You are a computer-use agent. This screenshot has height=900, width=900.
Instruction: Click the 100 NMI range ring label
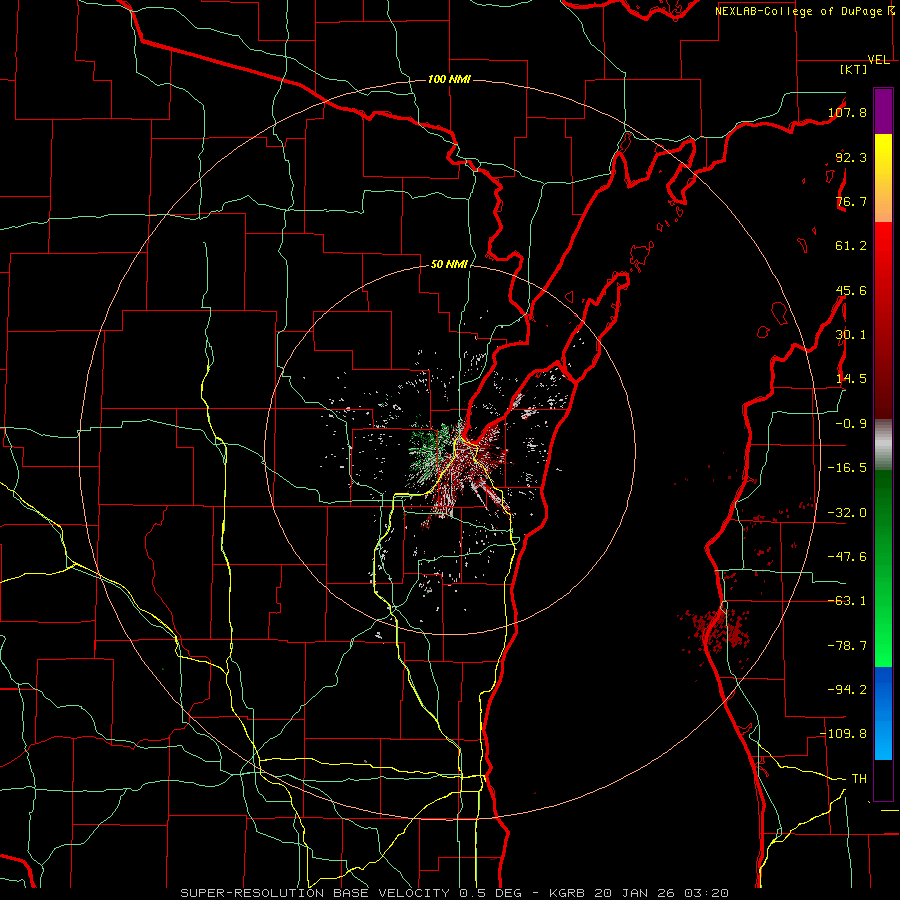tap(449, 79)
